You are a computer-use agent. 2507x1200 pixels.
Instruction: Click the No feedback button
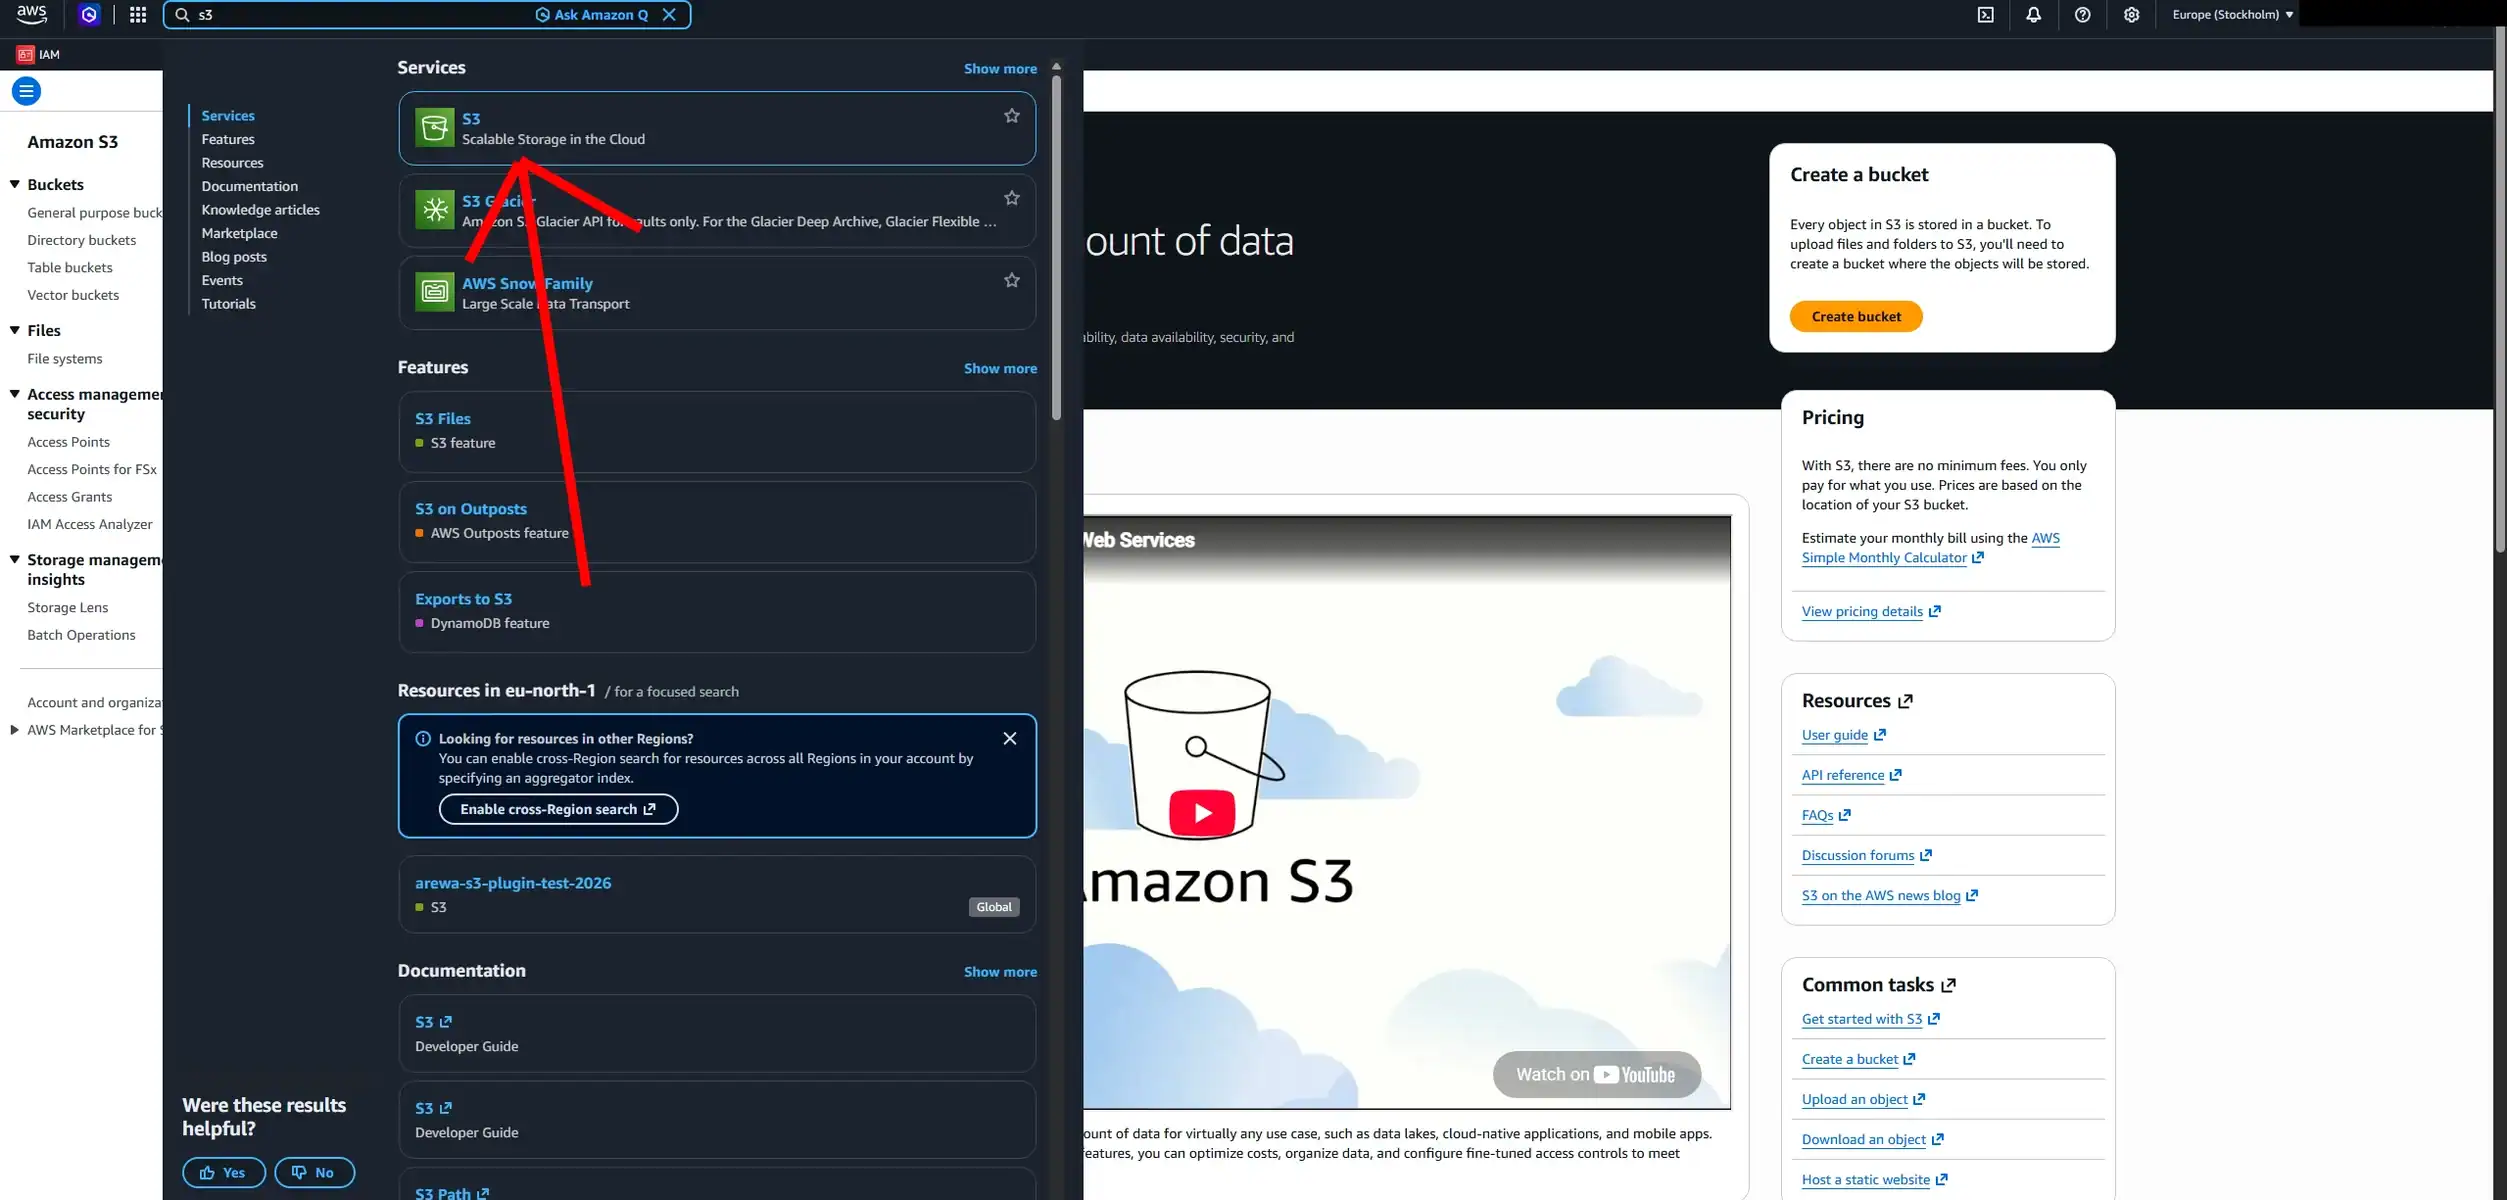click(314, 1172)
